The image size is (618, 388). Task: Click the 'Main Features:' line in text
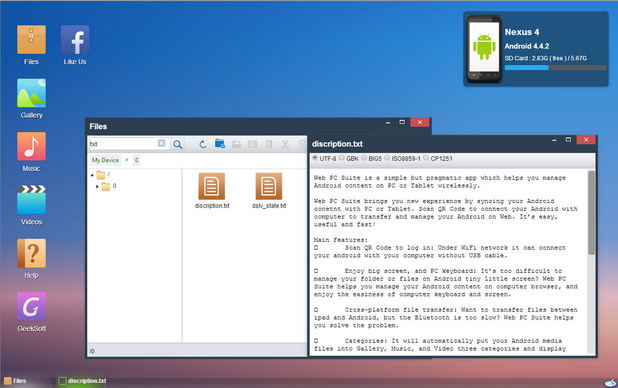point(341,240)
